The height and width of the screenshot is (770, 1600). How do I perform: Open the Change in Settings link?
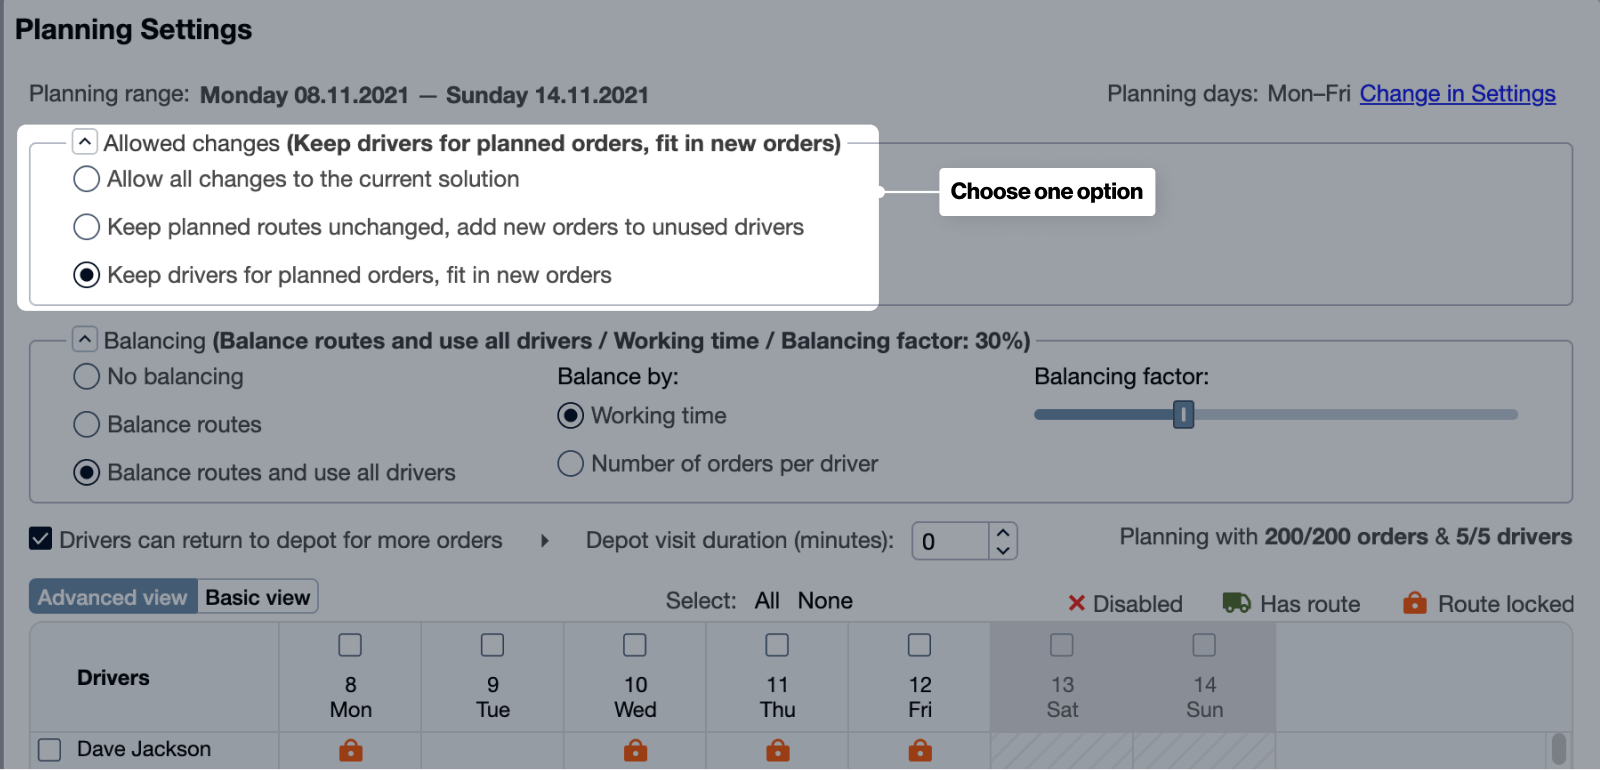click(1457, 94)
